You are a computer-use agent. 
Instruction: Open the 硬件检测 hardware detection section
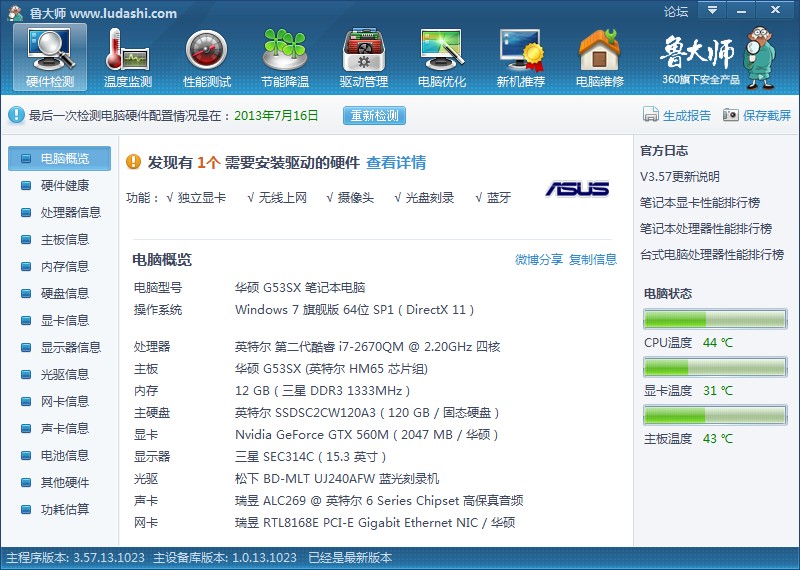(50, 56)
